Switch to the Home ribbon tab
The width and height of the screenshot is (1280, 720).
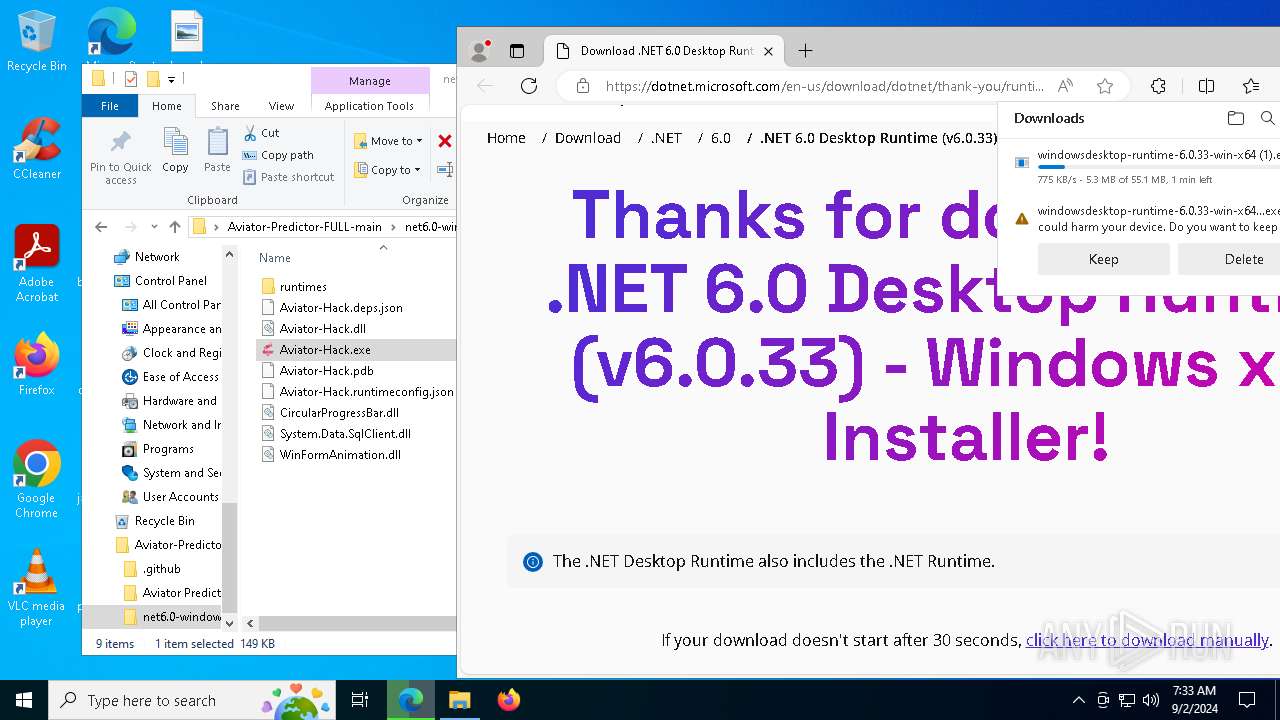point(167,106)
